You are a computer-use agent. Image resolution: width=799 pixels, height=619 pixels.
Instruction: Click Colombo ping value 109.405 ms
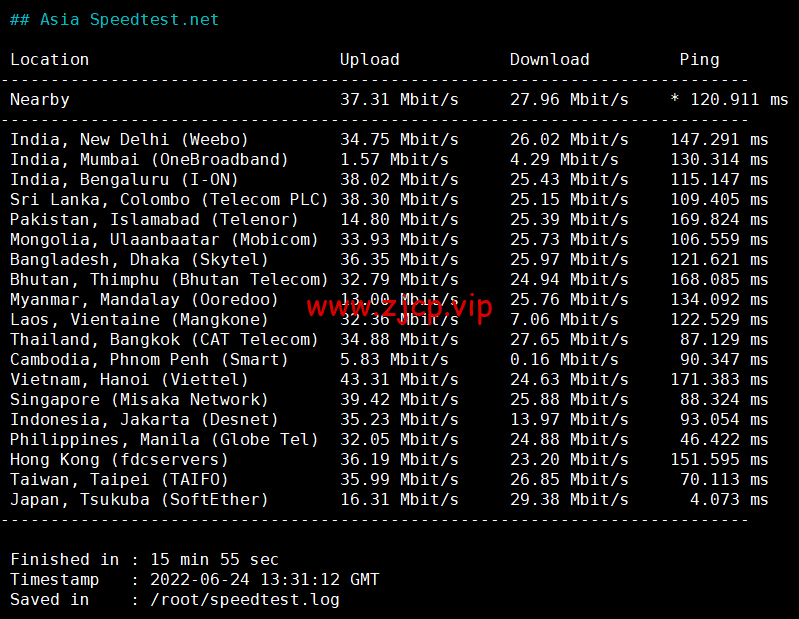coord(719,199)
